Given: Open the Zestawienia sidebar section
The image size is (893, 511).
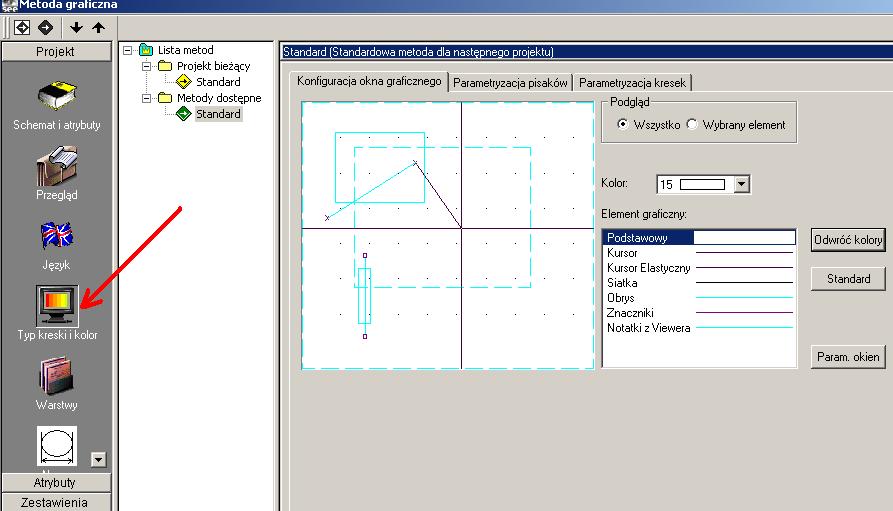Looking at the screenshot, I should click(x=55, y=502).
